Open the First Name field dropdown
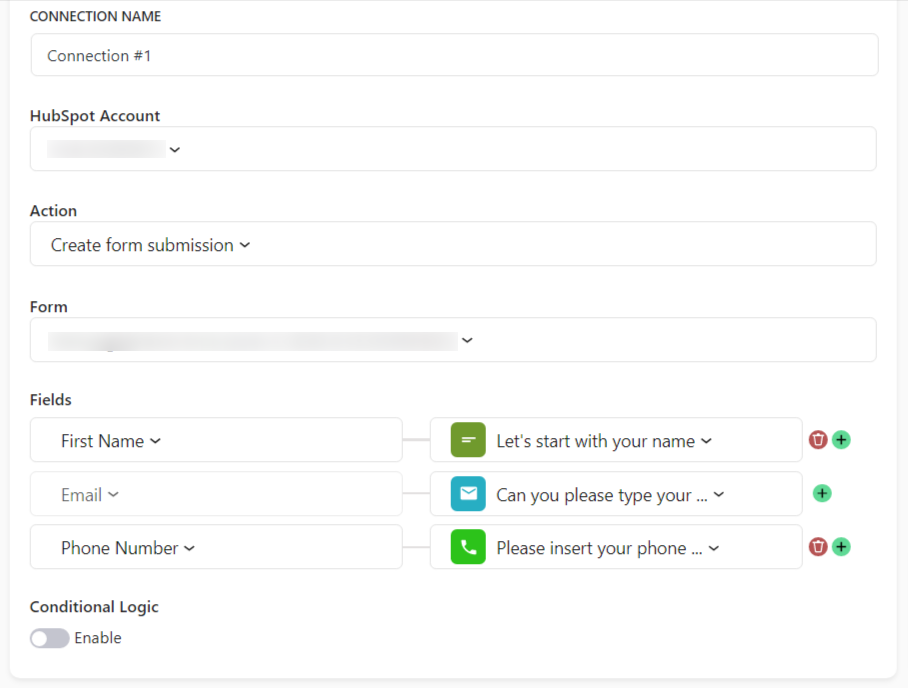Image resolution: width=908 pixels, height=688 pixels. (216, 440)
